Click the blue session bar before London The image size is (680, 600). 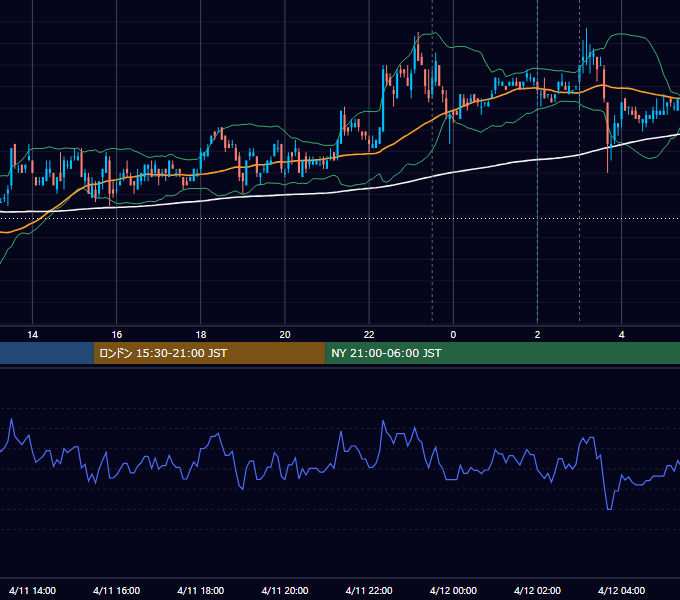pos(47,353)
